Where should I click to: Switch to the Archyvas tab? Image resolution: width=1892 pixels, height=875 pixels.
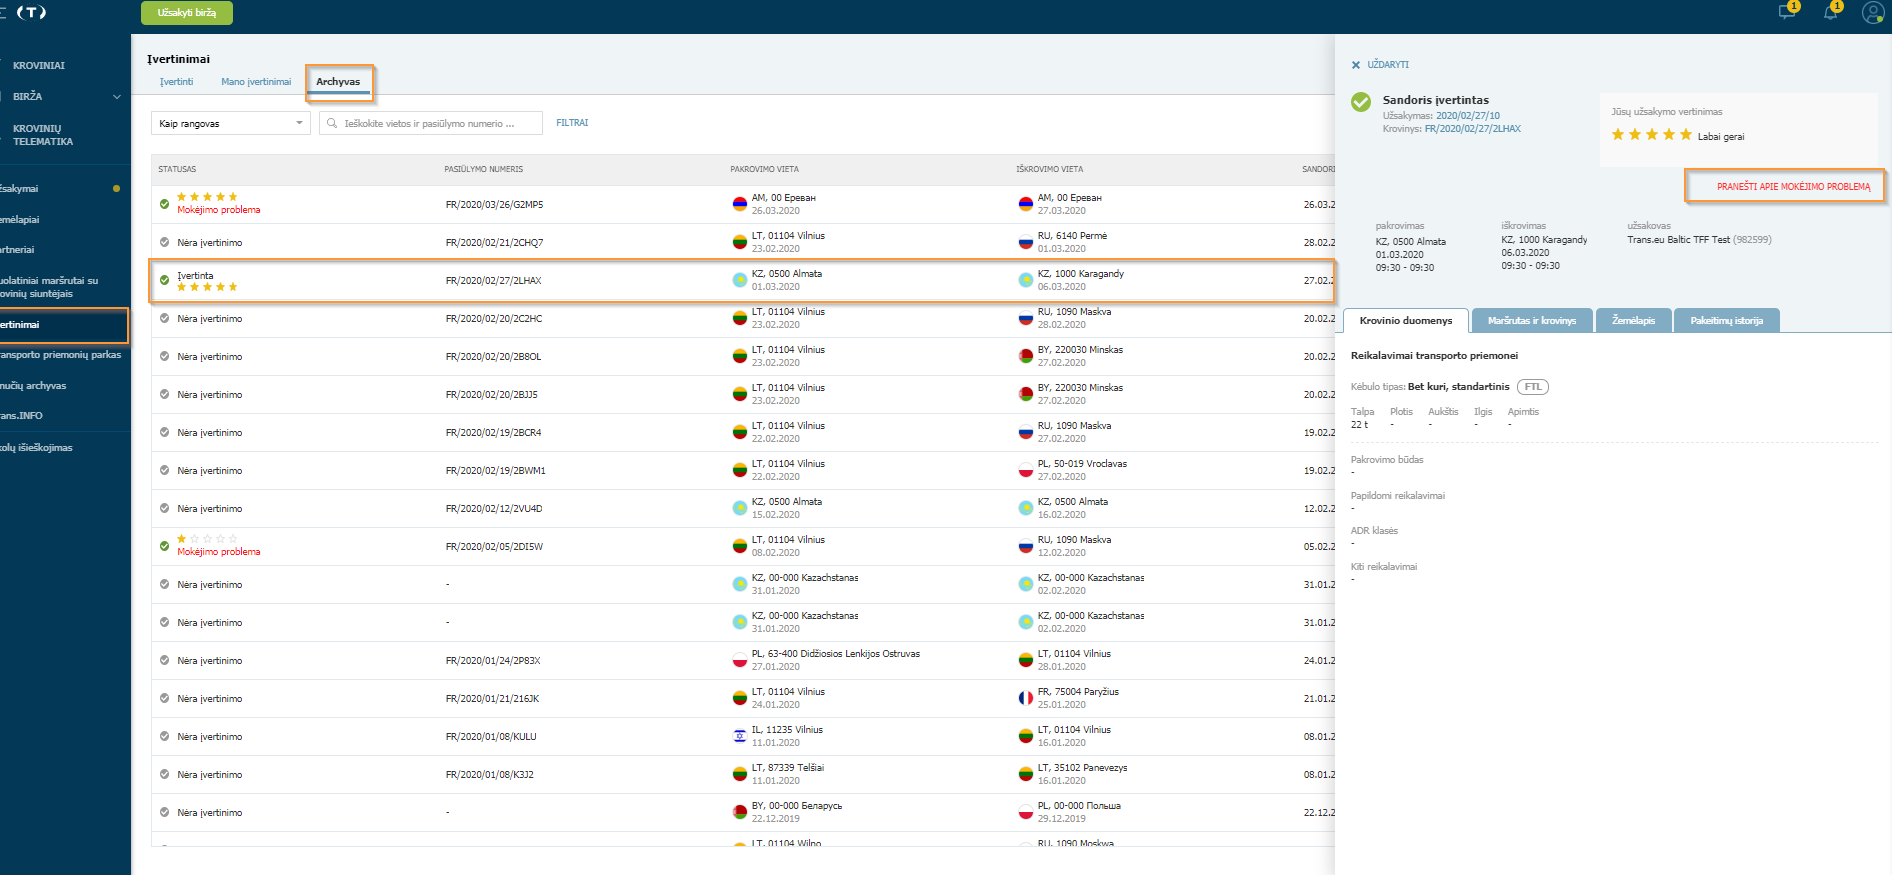point(338,82)
